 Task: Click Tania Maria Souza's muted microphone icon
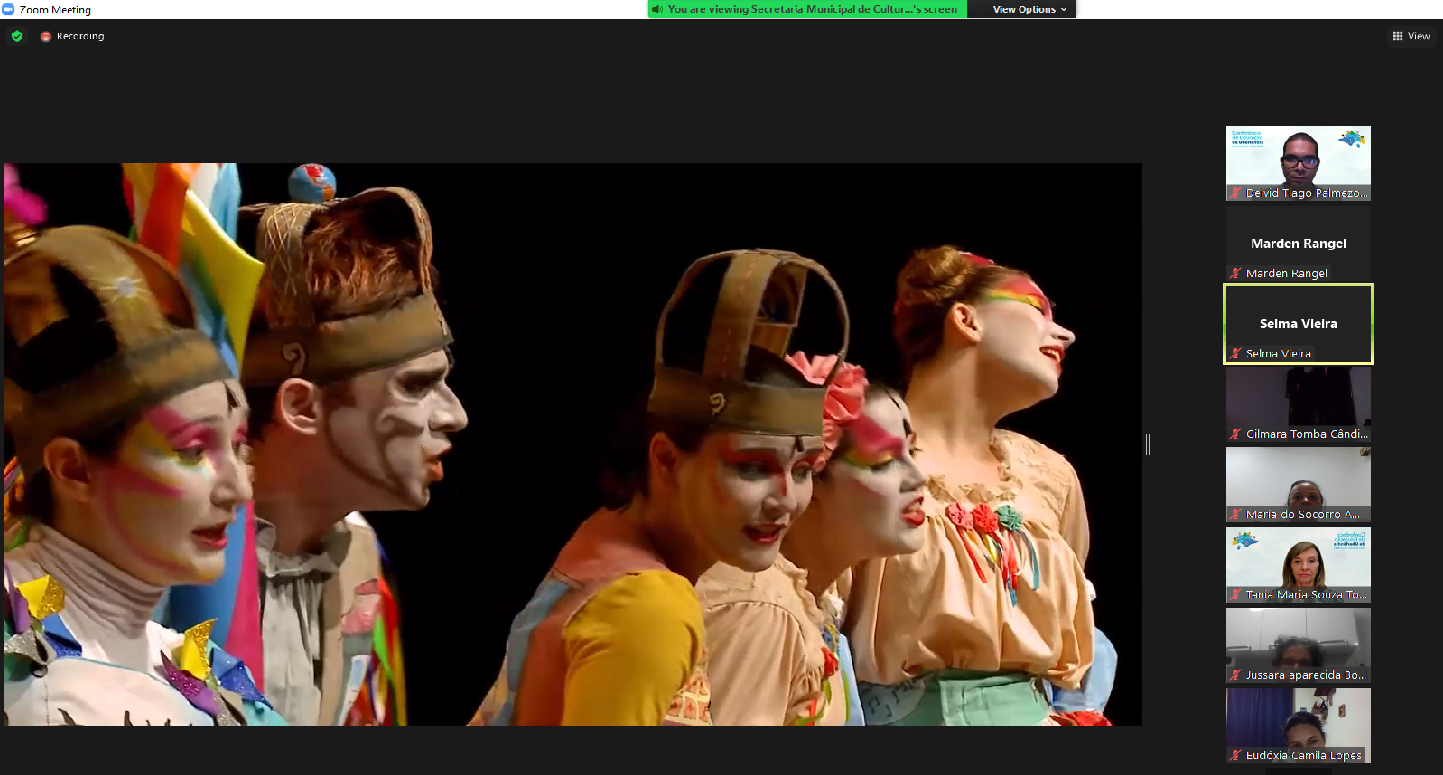[x=1237, y=595]
